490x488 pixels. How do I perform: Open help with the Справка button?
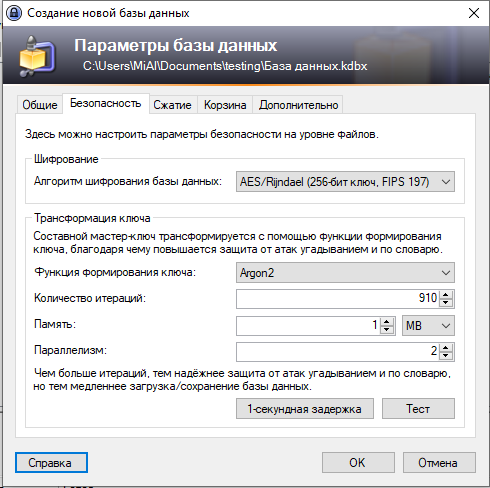click(51, 462)
